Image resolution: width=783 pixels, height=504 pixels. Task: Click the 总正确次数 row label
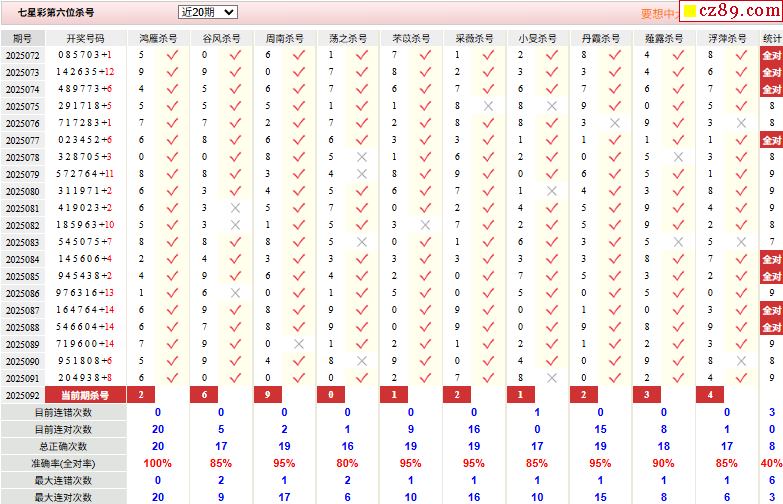pos(63,447)
